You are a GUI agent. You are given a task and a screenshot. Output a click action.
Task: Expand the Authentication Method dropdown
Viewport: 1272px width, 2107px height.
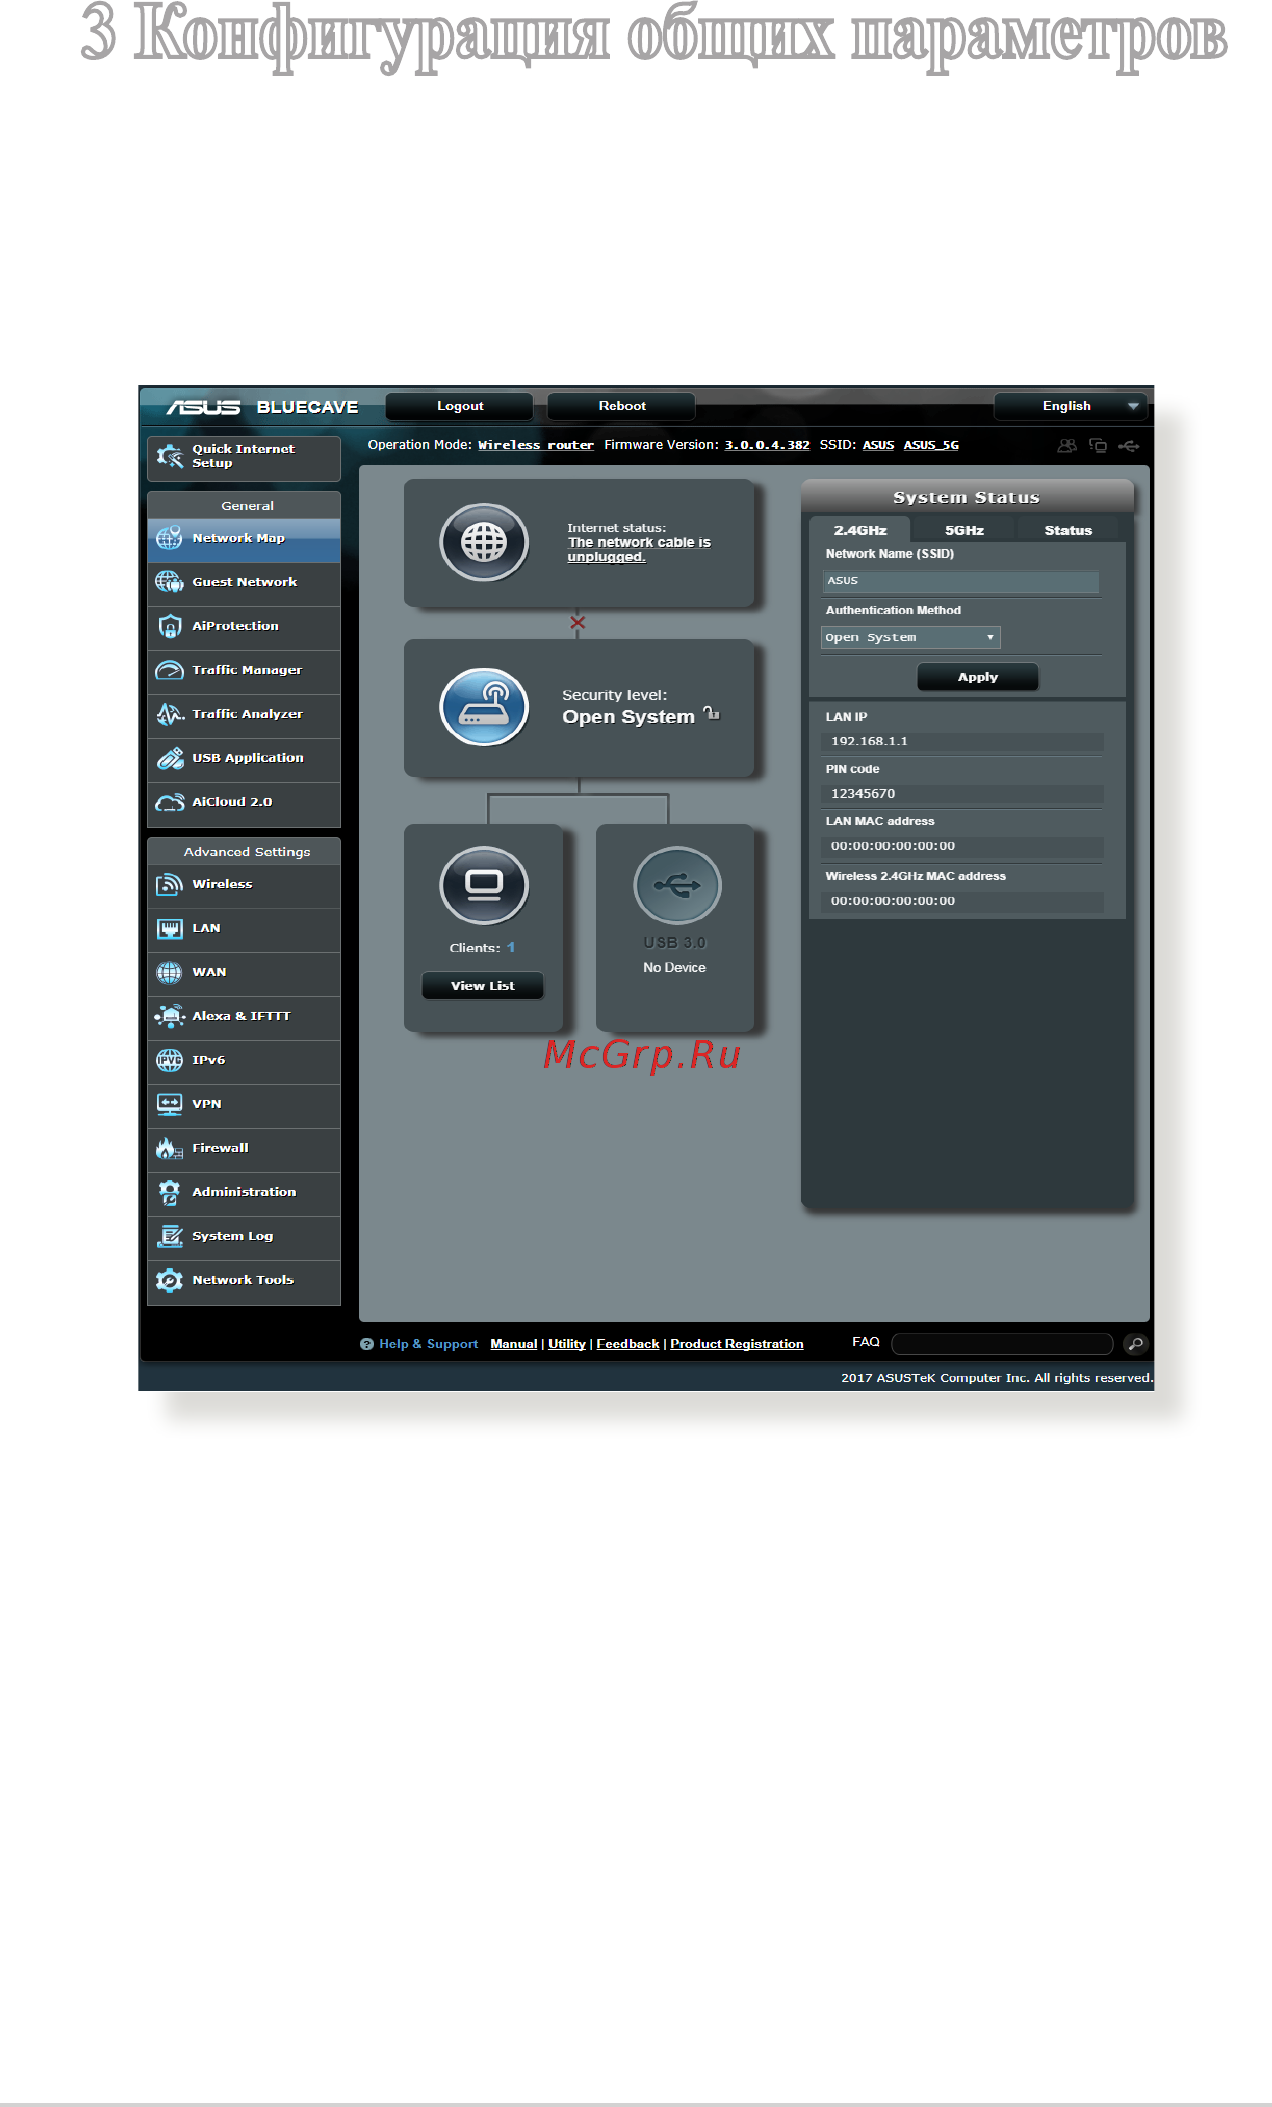pyautogui.click(x=910, y=637)
